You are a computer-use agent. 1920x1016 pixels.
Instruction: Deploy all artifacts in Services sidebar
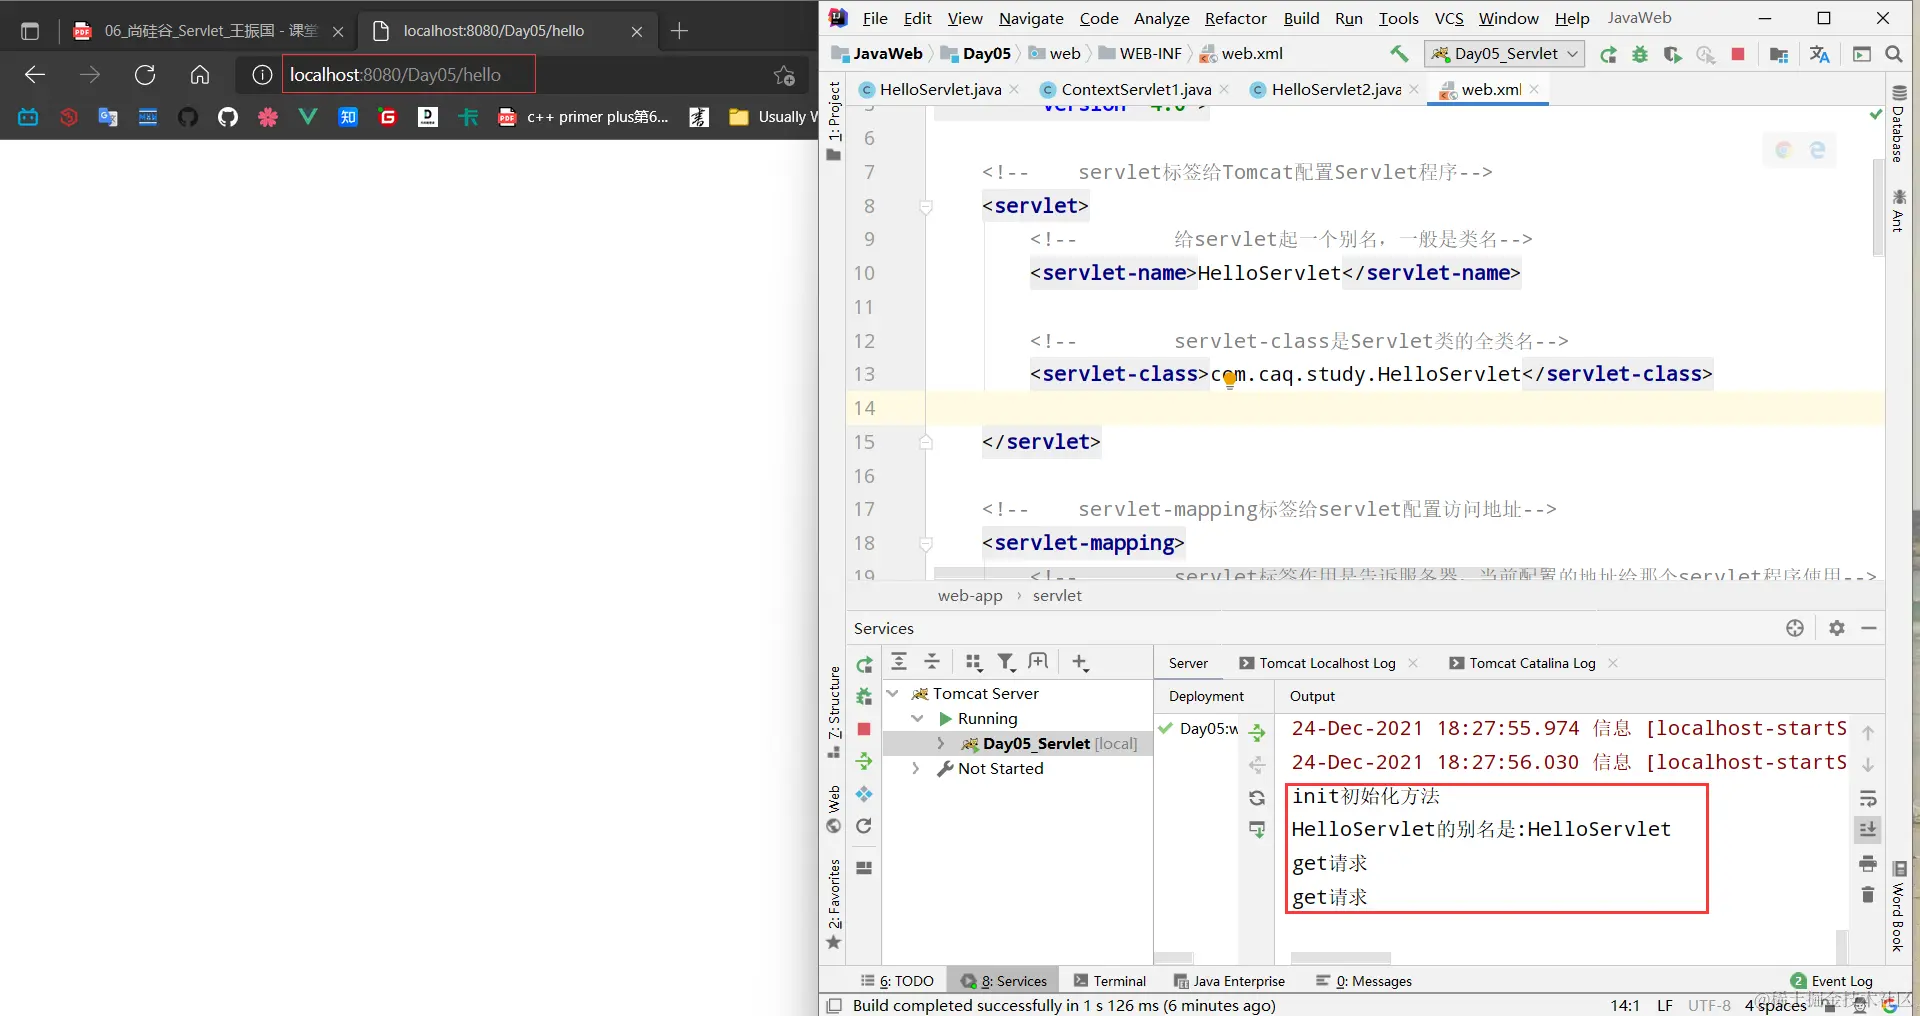(864, 761)
